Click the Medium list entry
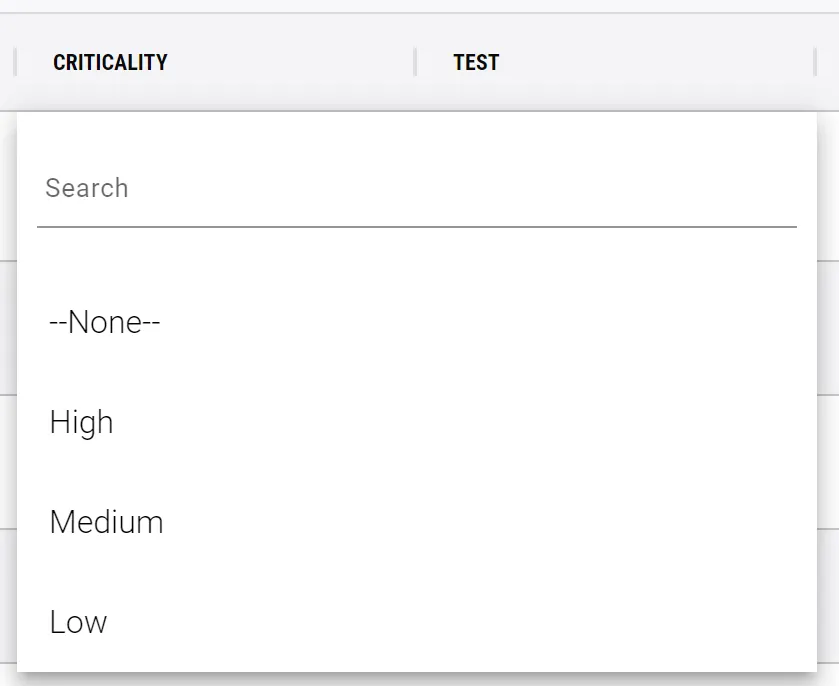 tap(106, 523)
